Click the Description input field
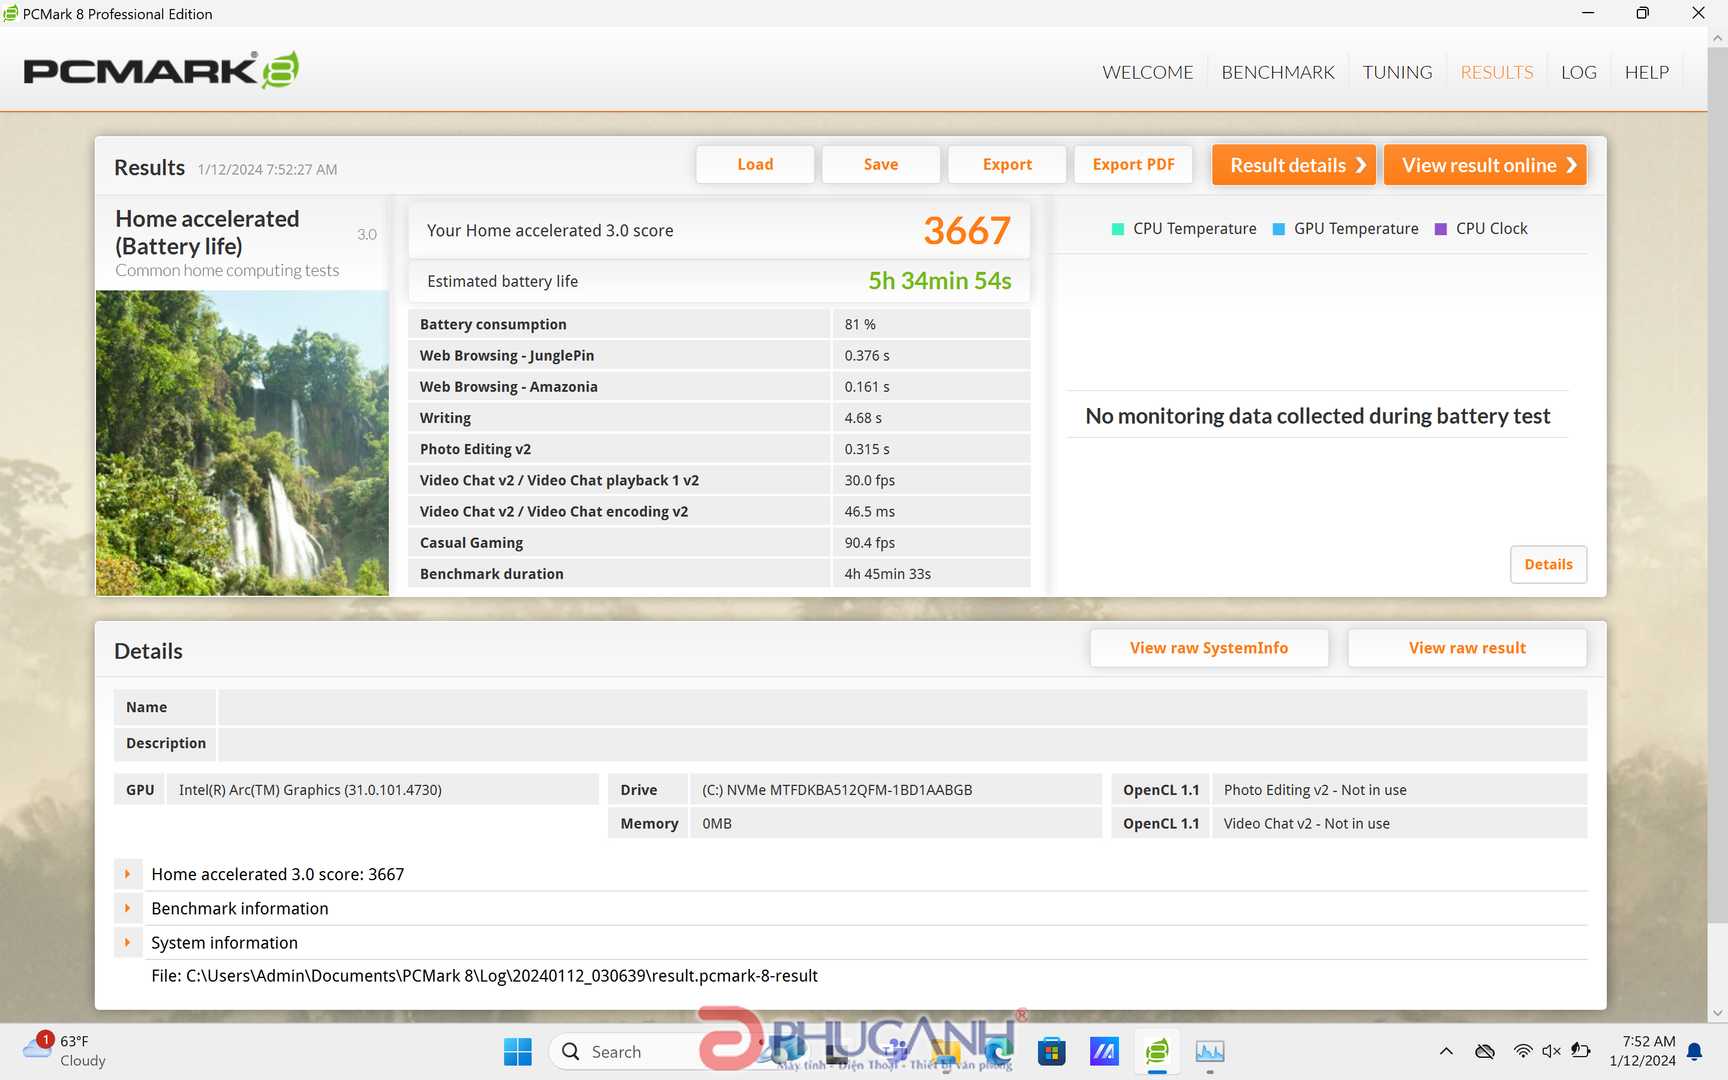This screenshot has height=1080, width=1728. (x=902, y=743)
